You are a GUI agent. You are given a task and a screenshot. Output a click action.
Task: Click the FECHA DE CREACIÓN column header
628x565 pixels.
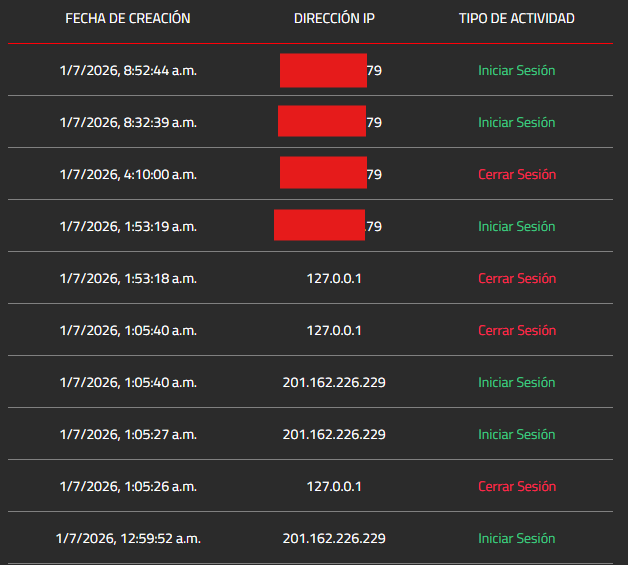click(128, 18)
